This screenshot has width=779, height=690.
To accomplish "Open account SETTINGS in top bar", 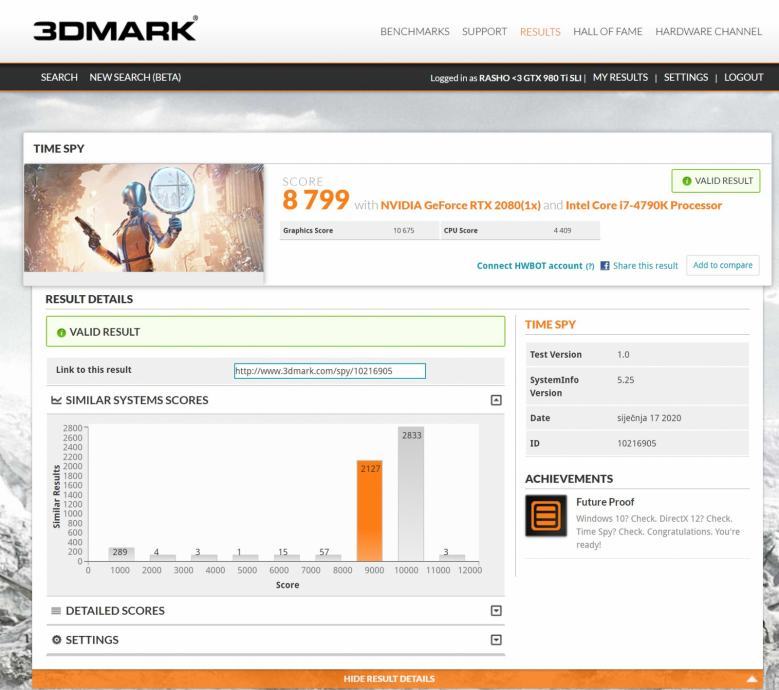I will (x=686, y=77).
